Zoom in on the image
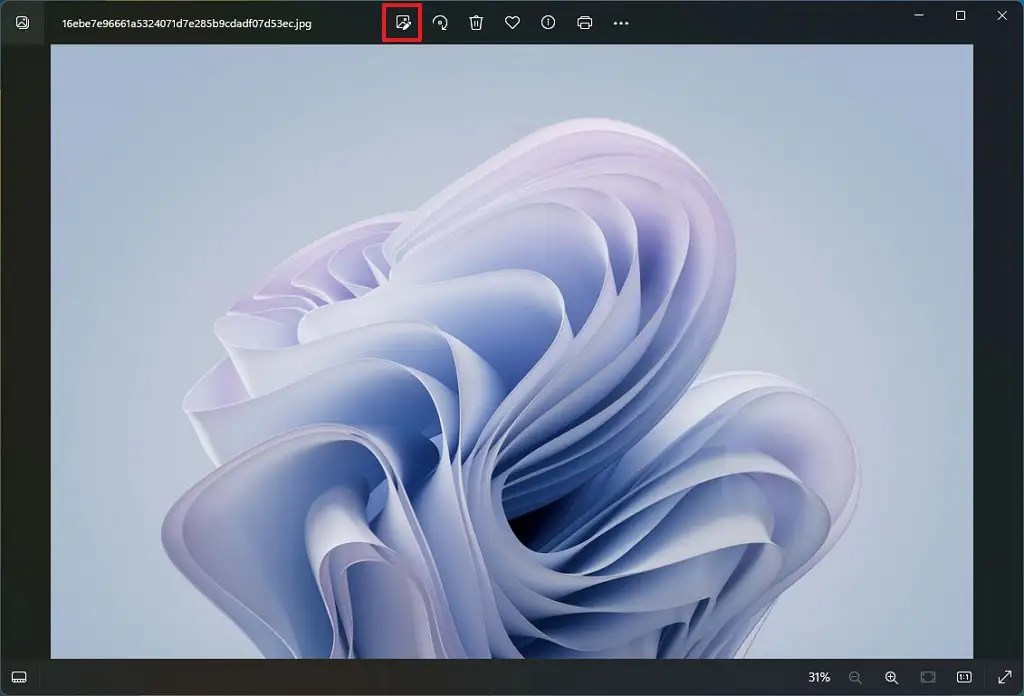 (890, 678)
